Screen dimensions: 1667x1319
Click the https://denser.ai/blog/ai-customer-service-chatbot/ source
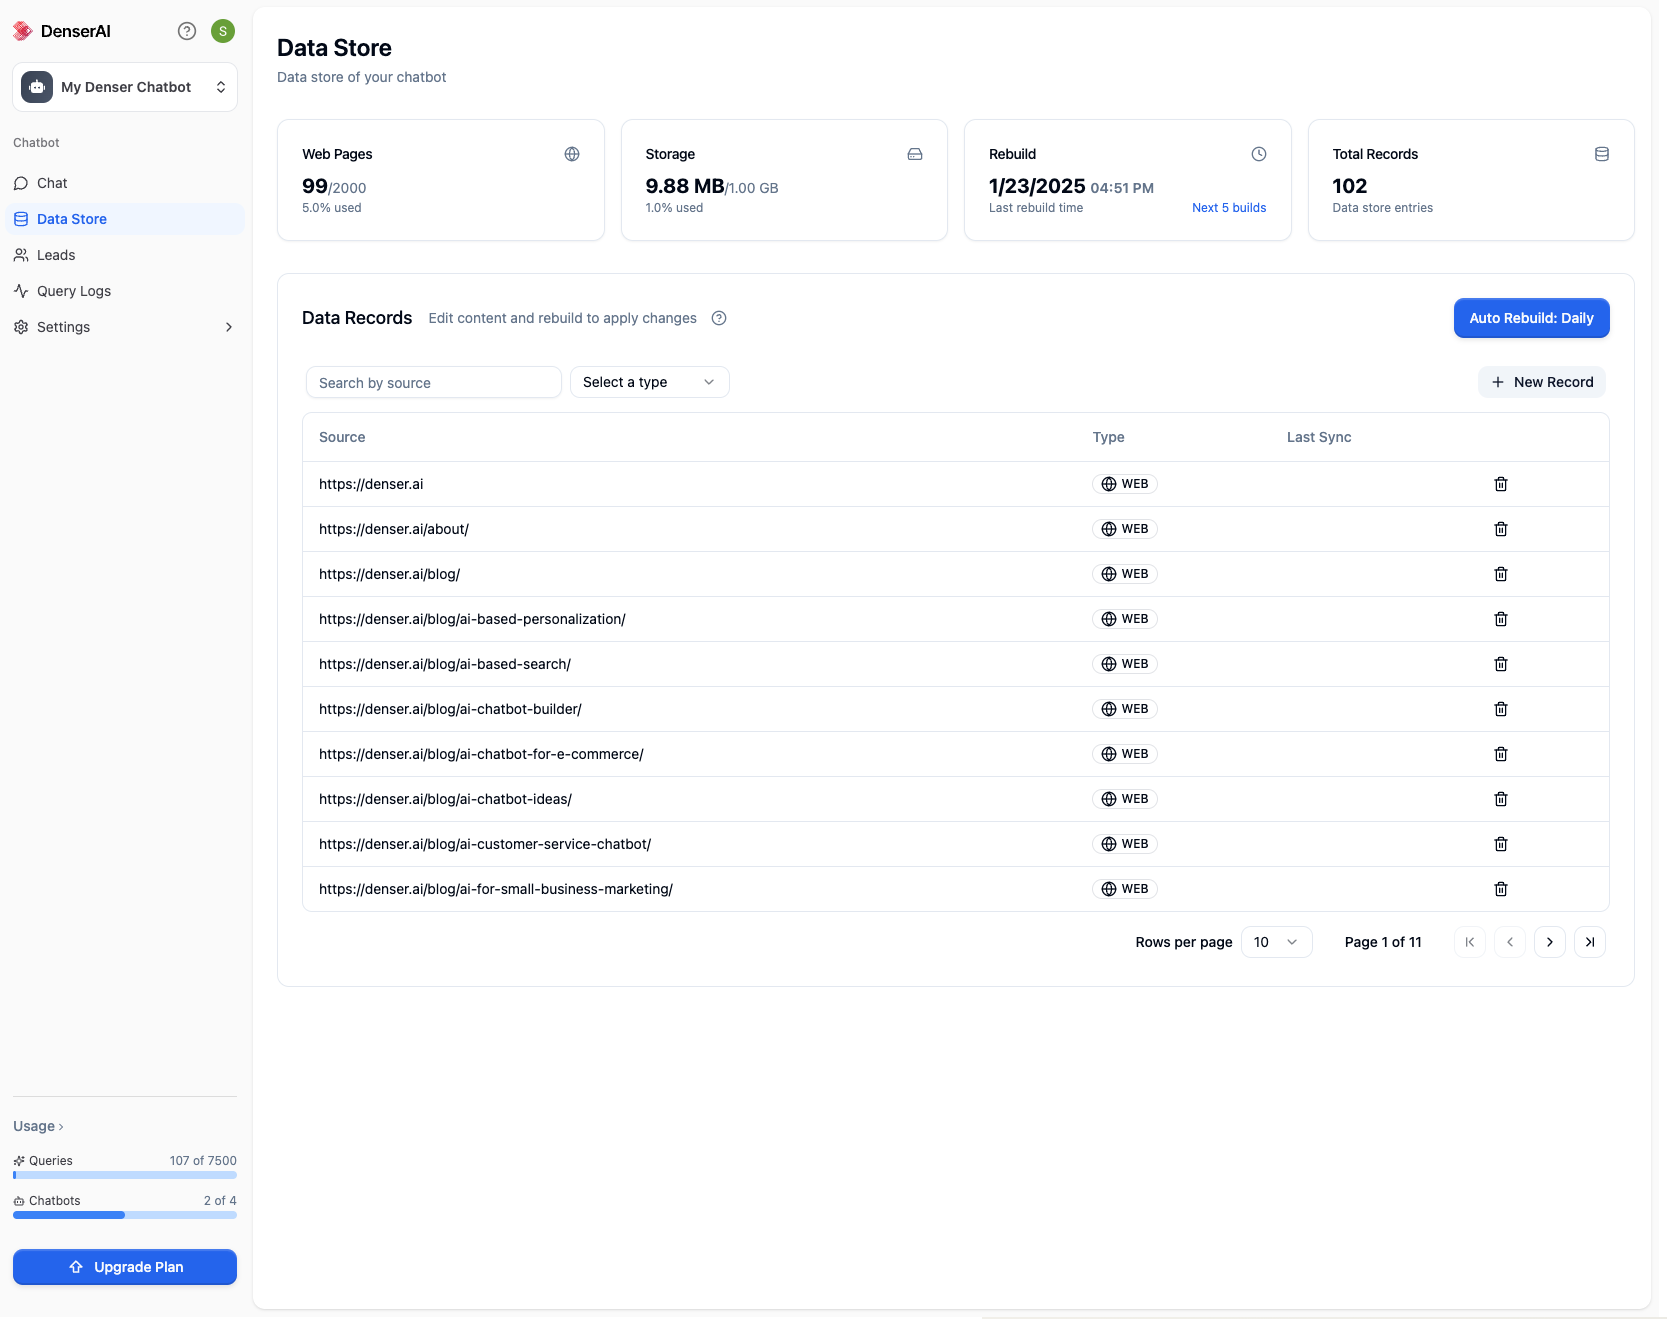tap(485, 844)
